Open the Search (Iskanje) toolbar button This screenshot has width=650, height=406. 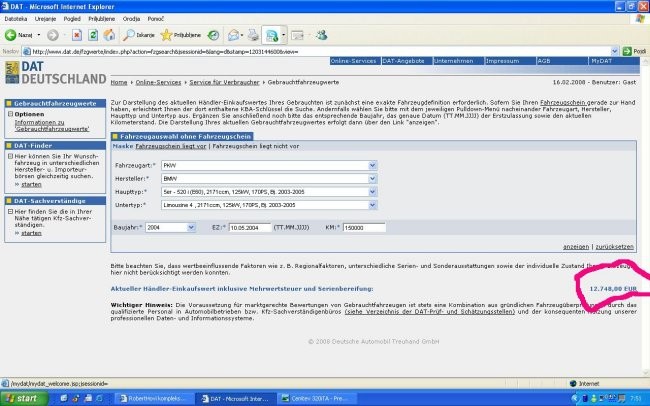(x=138, y=35)
